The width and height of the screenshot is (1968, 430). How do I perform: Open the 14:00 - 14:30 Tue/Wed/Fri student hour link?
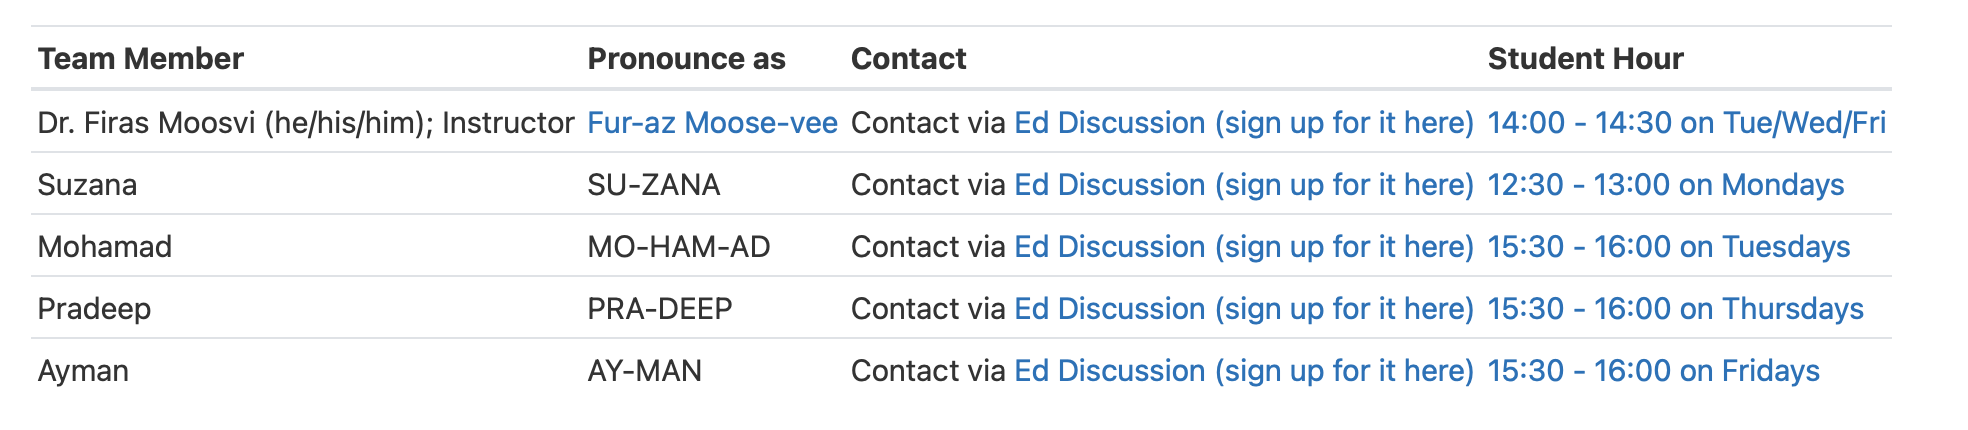coord(1687,123)
